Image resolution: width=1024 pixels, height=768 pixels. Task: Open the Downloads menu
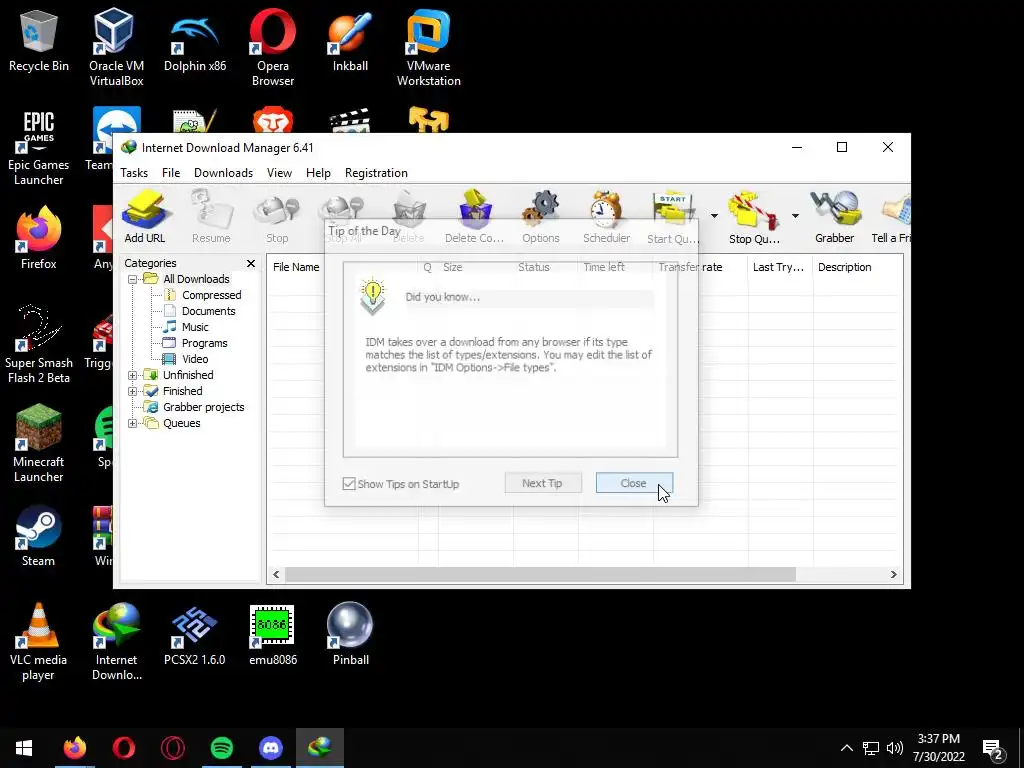tap(223, 173)
